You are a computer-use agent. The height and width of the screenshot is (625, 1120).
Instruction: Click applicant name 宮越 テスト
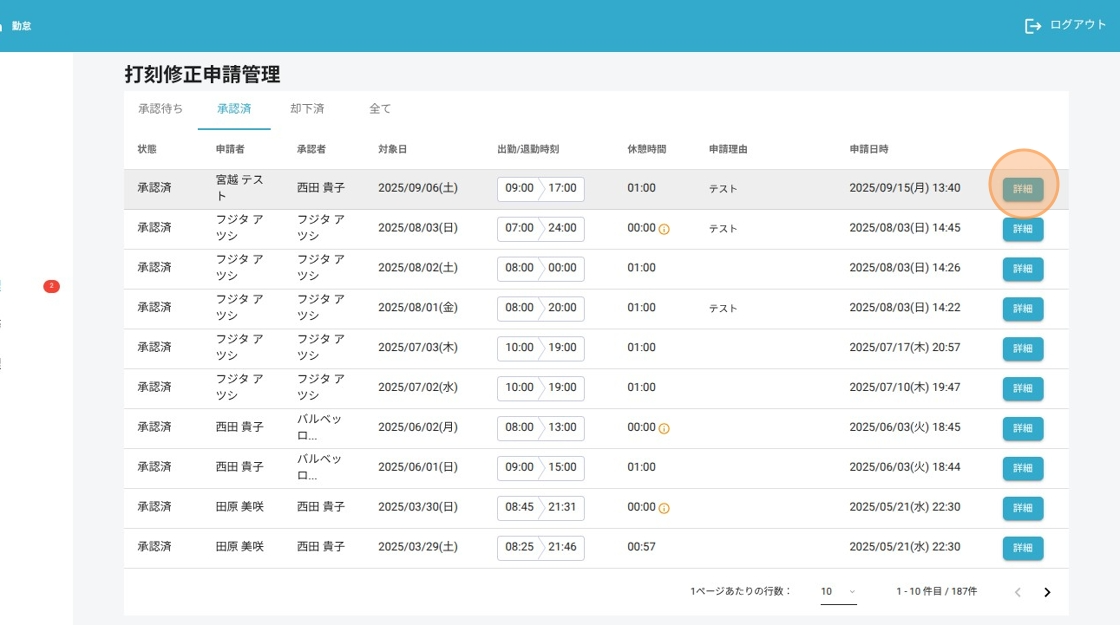(239, 188)
